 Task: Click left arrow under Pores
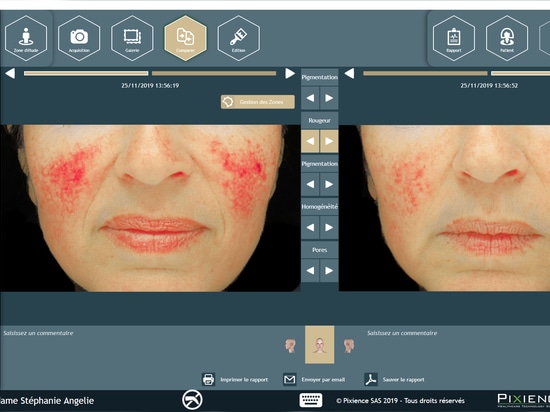[310, 271]
